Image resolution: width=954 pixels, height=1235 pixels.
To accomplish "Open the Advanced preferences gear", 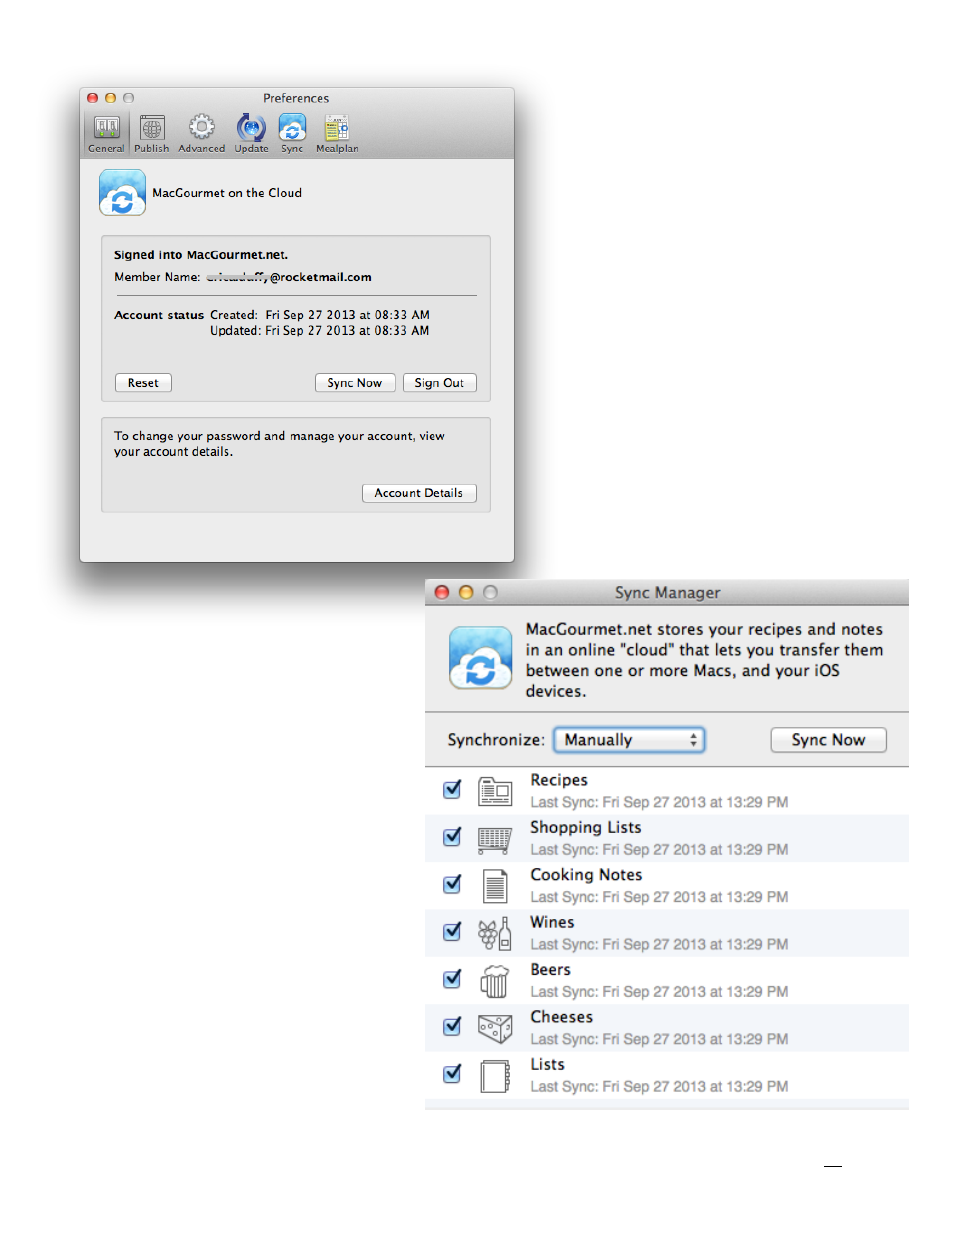I will coord(202,134).
